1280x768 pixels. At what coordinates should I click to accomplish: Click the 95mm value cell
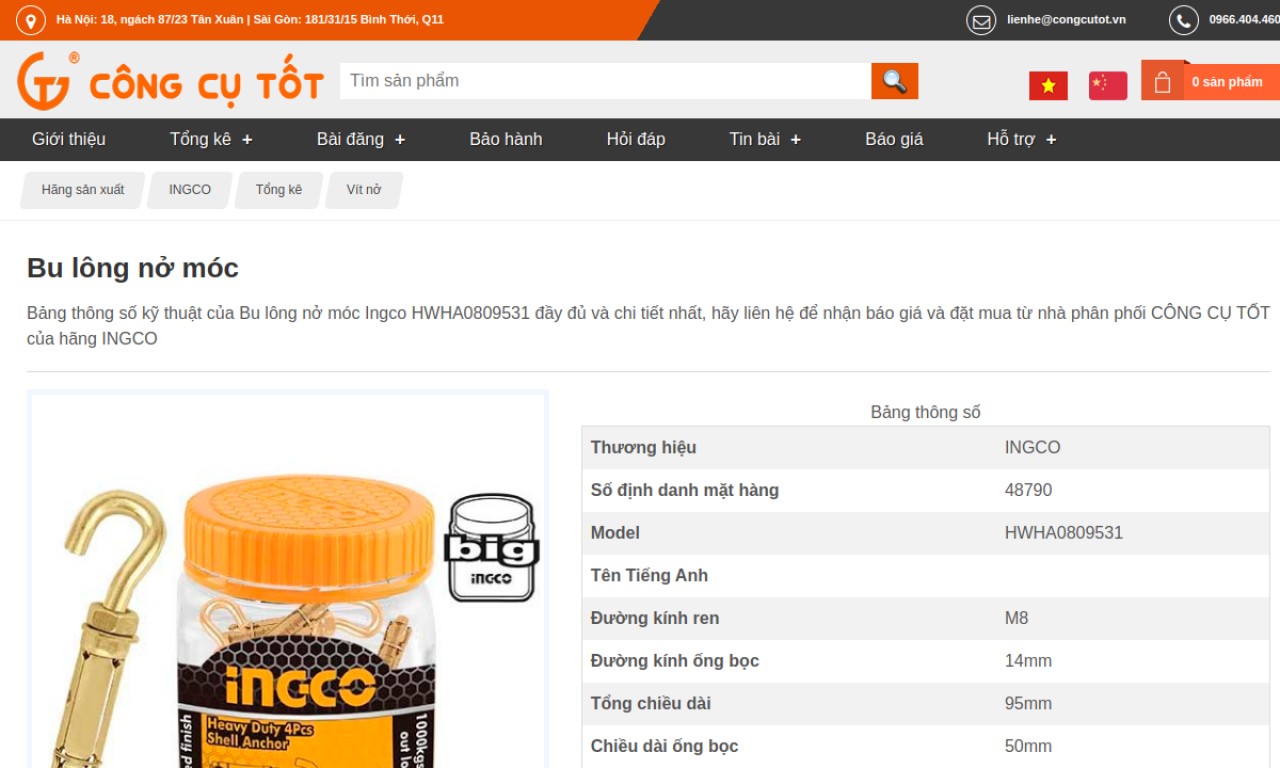1029,704
